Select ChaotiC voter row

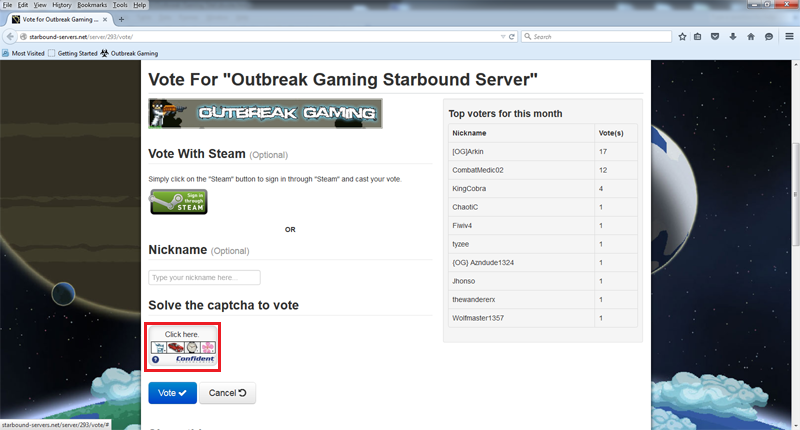pos(544,207)
